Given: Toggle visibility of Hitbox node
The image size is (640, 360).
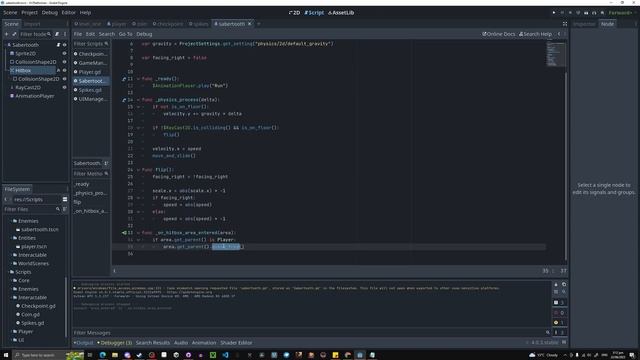Looking at the screenshot, I should pyautogui.click(x=64, y=71).
